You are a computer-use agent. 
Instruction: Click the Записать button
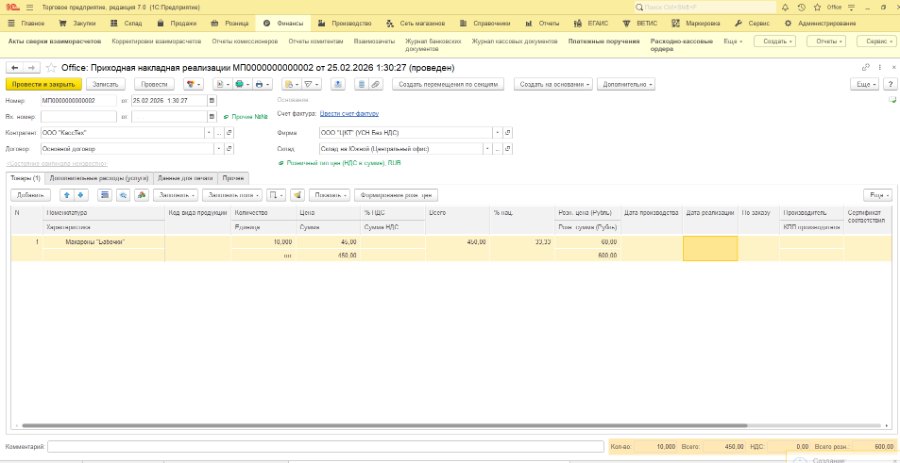tap(106, 84)
